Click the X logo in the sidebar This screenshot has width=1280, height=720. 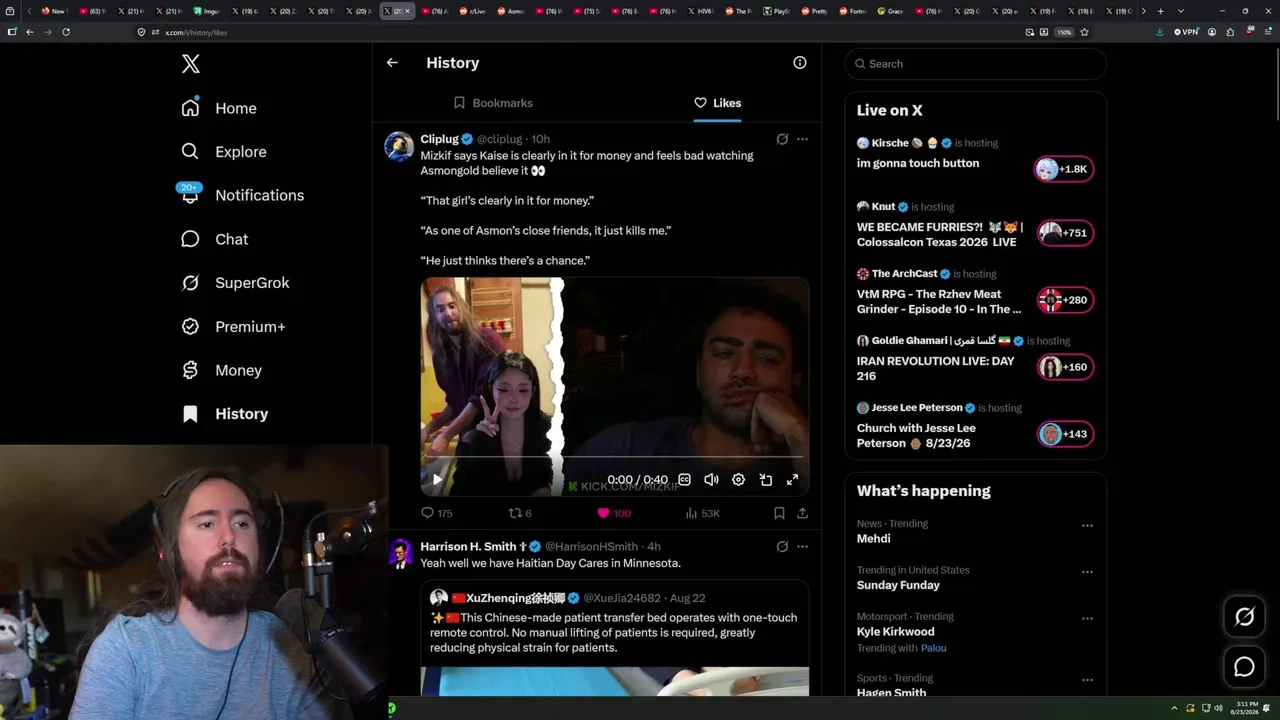[x=191, y=64]
